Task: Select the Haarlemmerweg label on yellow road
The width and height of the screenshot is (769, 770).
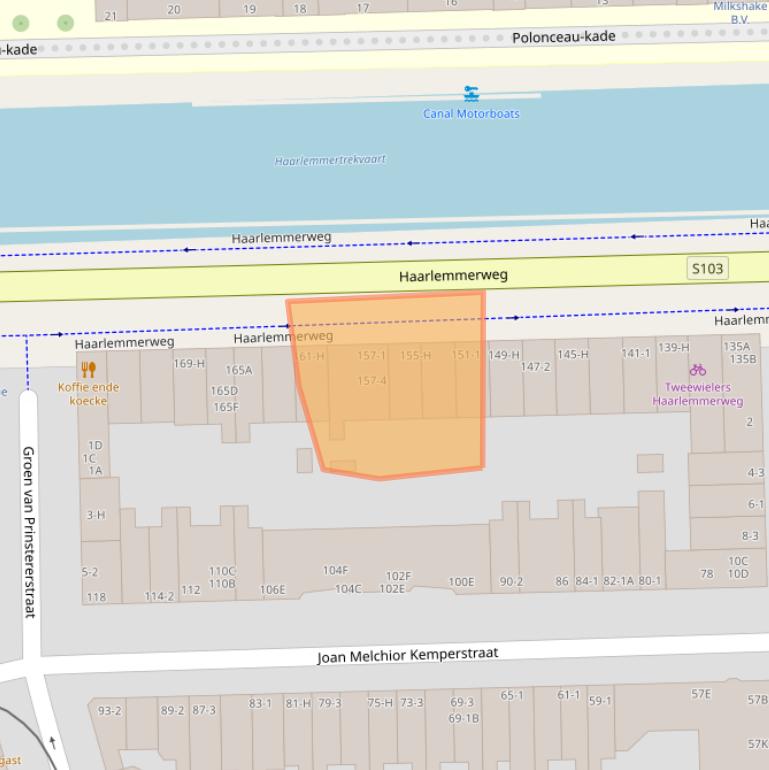Action: [453, 275]
